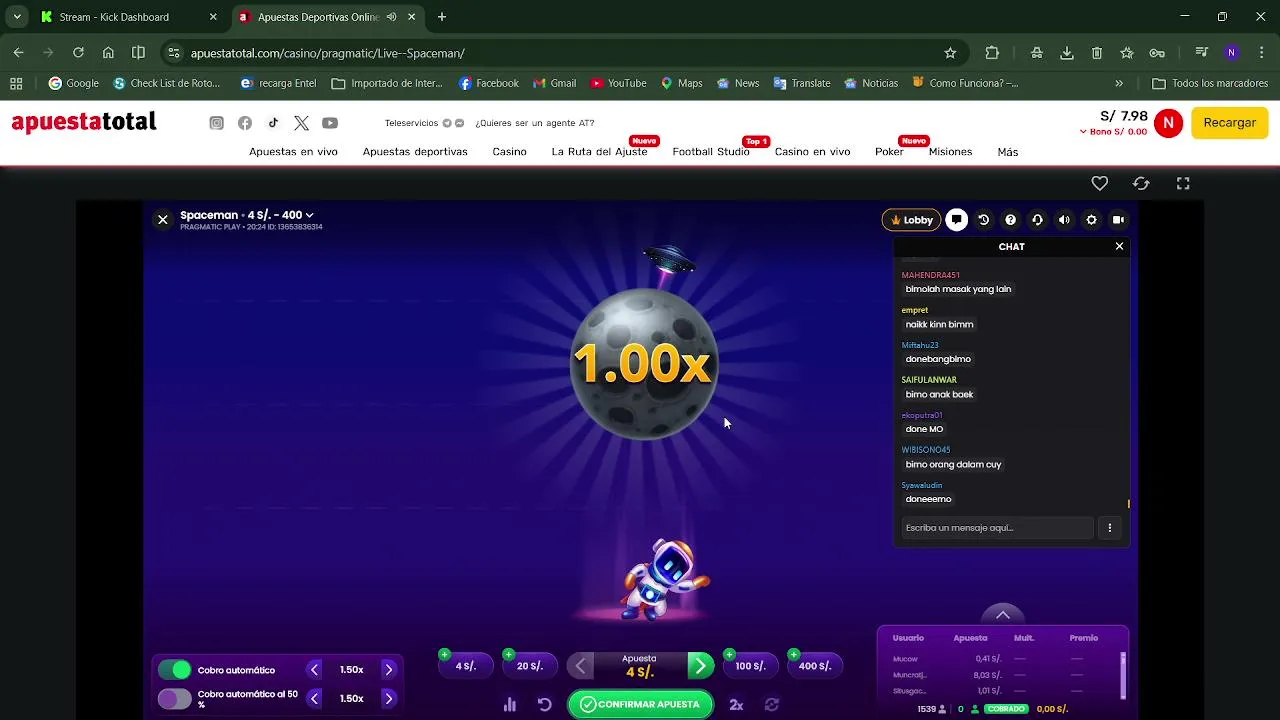Screen dimensions: 1280x720
Task: Decrease Cobro automático multiplier
Action: coord(315,670)
